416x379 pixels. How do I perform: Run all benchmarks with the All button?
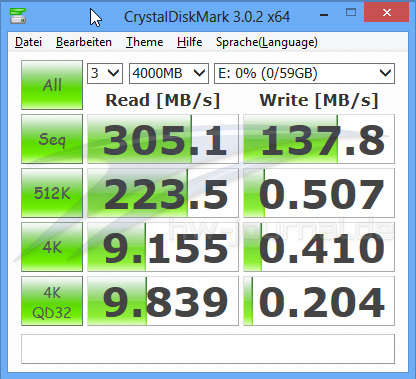(52, 85)
